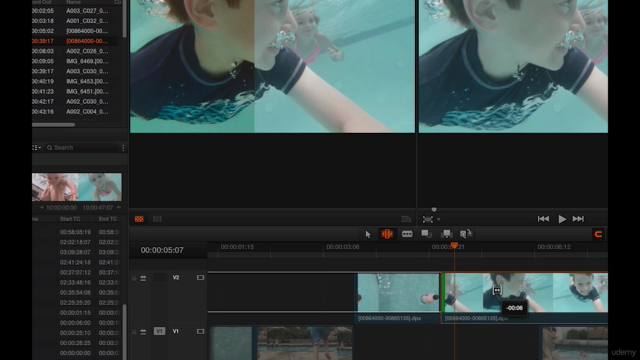Viewport: 640px width, 360px height.
Task: Click Start TC value 02:02:18:07
Action: coord(75,242)
